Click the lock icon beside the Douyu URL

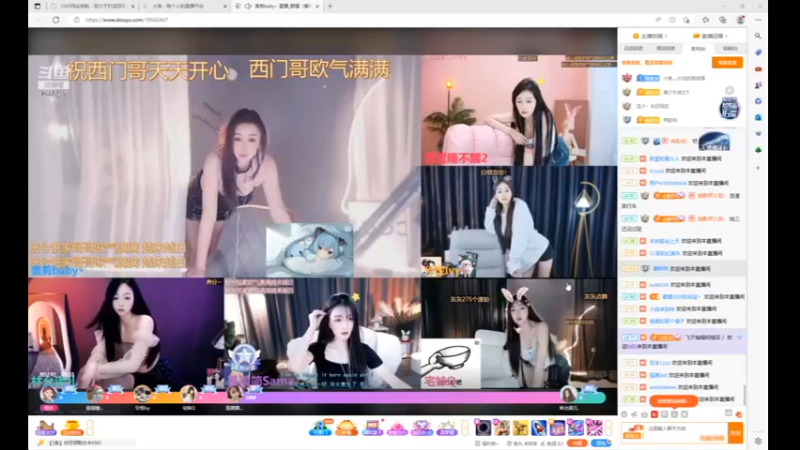coord(77,20)
